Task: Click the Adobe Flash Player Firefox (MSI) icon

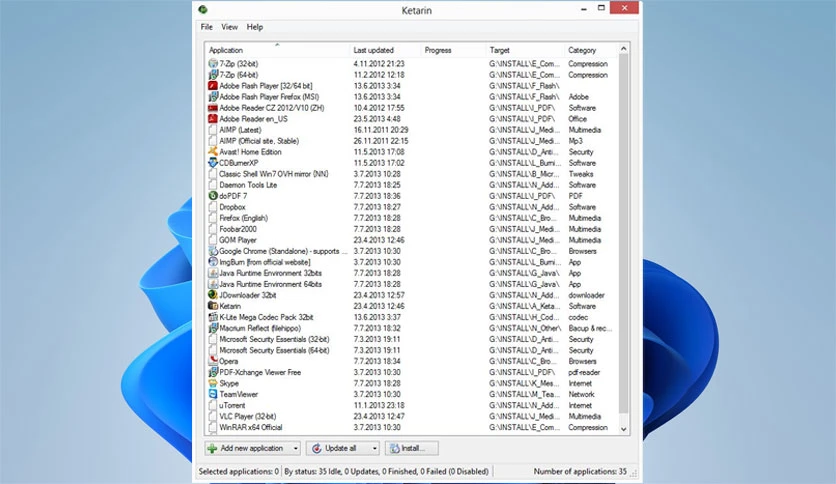Action: click(213, 96)
